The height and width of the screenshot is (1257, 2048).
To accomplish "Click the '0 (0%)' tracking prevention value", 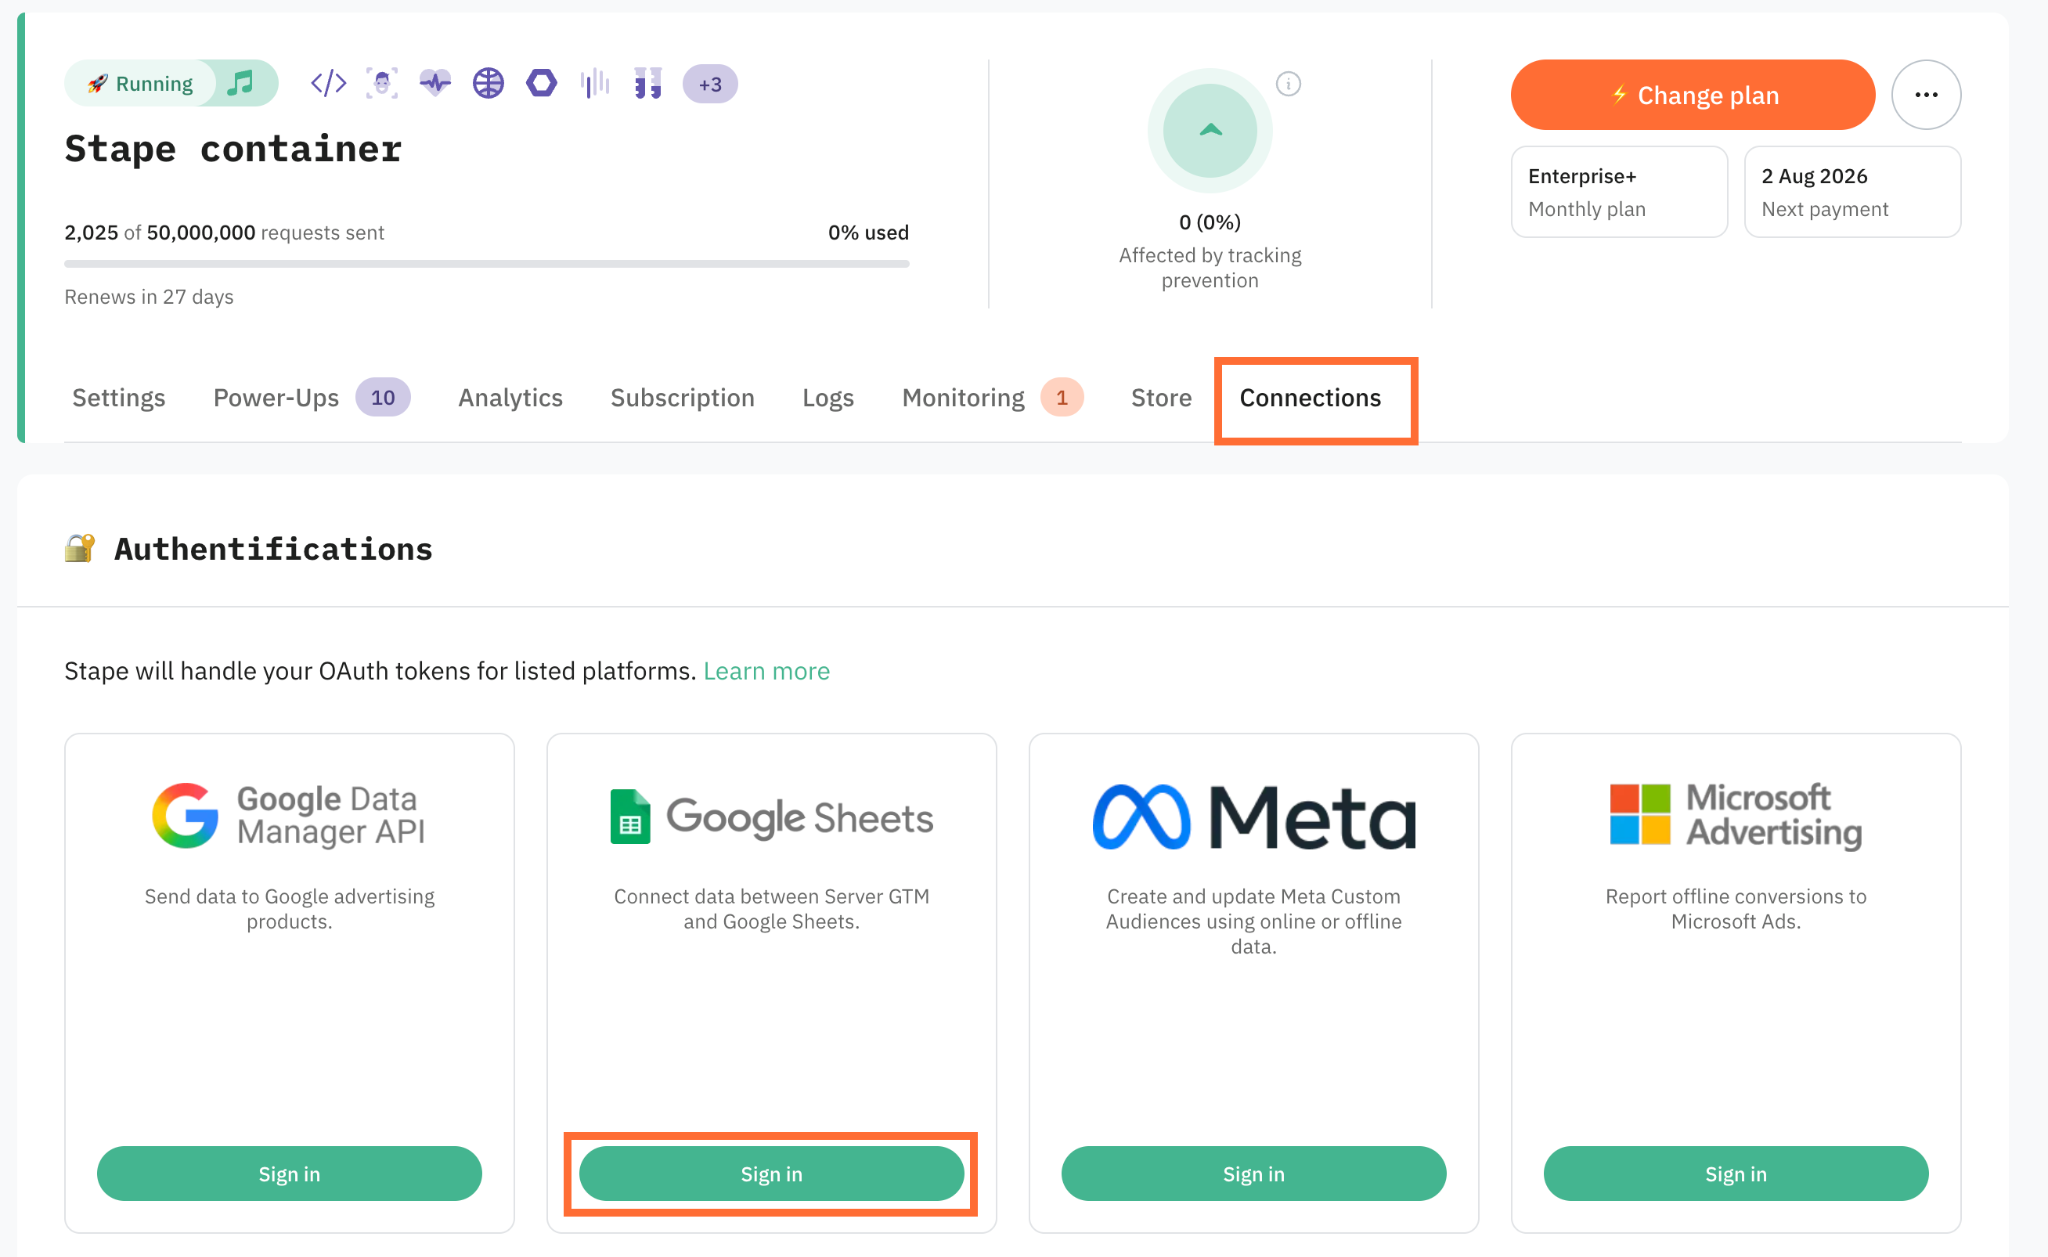I will tap(1210, 222).
